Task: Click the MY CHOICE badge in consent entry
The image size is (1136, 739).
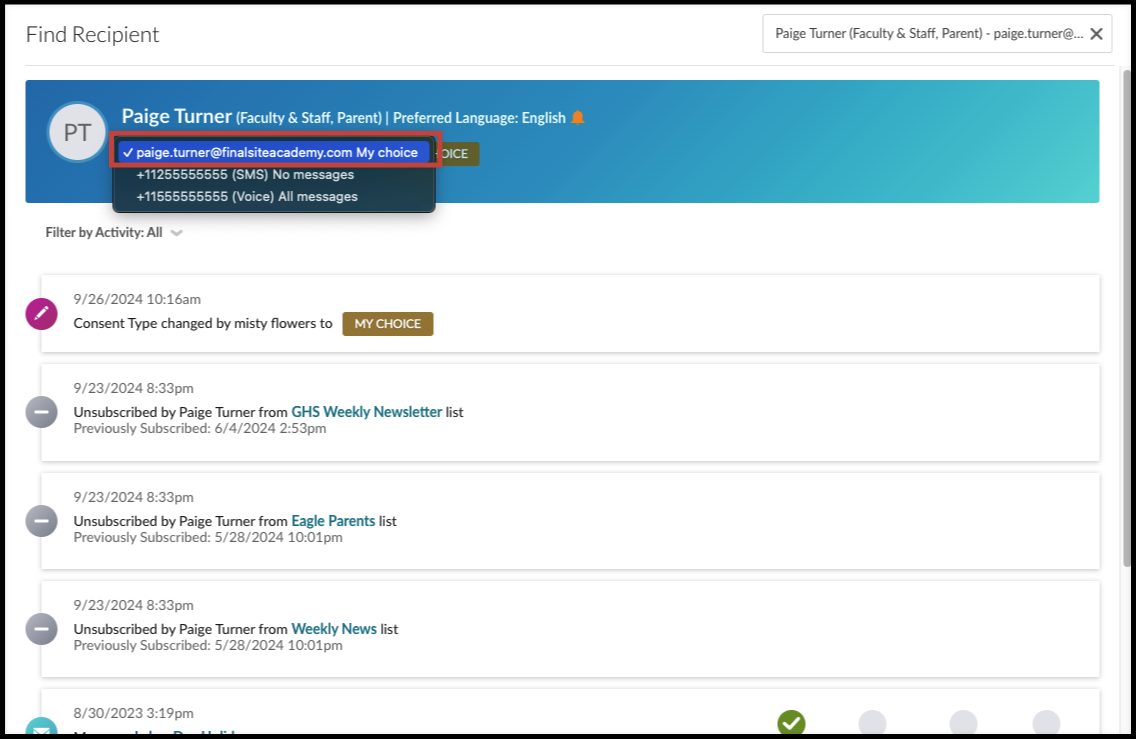Action: pos(388,324)
